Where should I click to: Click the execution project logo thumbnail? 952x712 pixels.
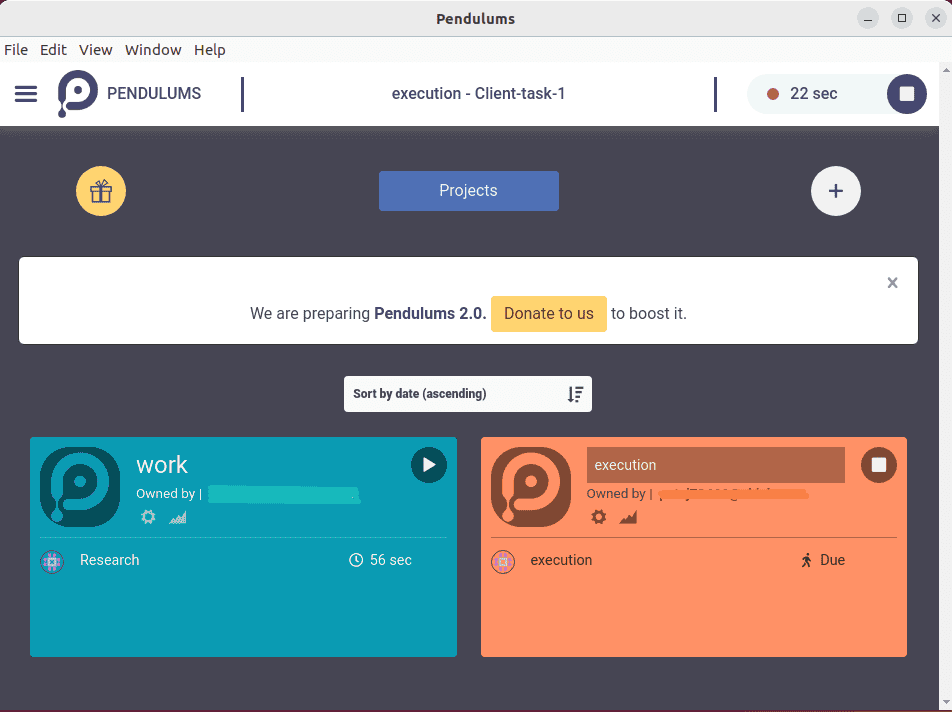pos(531,487)
